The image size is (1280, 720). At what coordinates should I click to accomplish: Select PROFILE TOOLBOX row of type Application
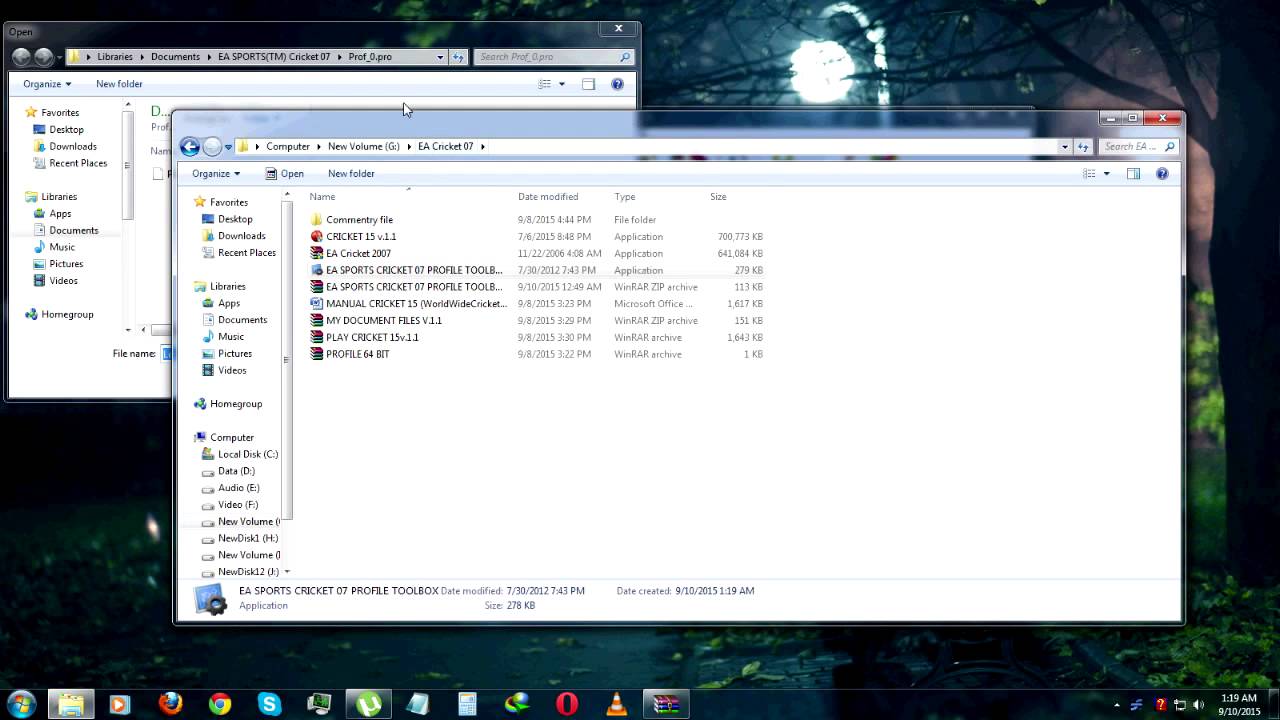click(537, 271)
